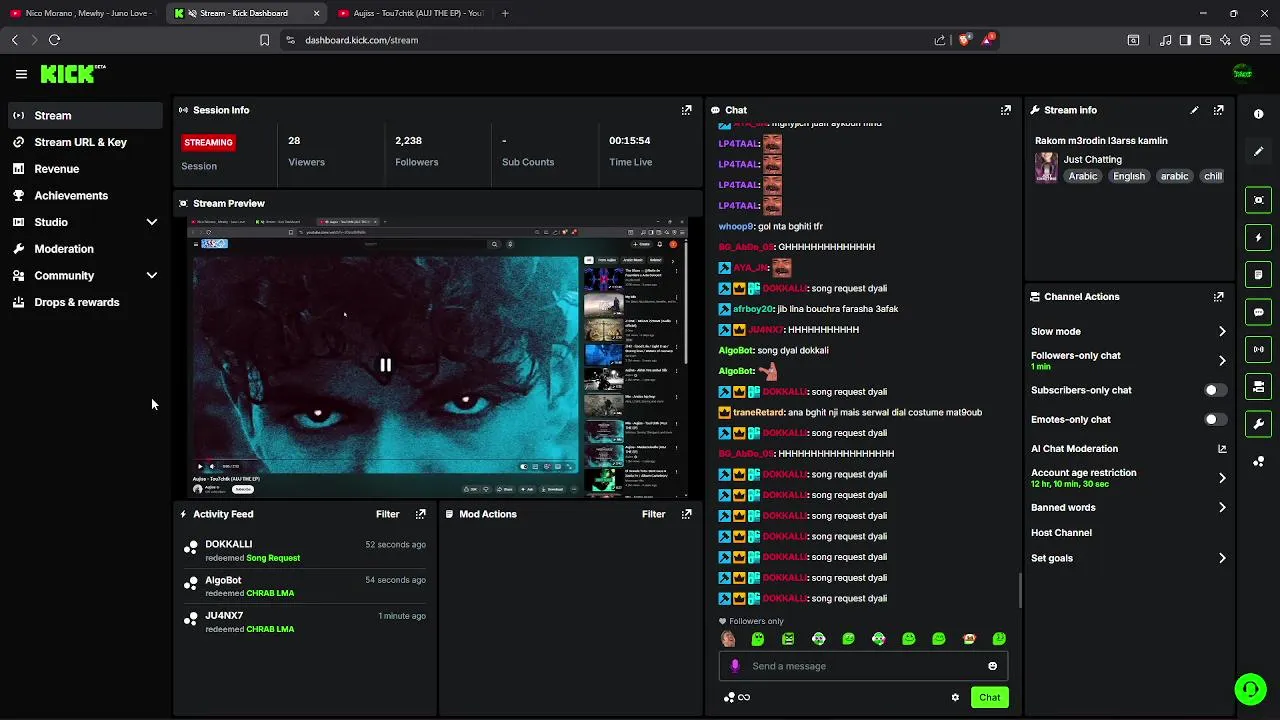
Task: Open AI Chat Moderation external link icon
Action: coord(1221,449)
